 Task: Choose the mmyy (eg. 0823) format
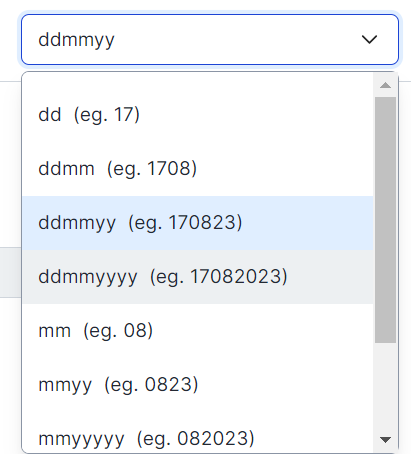tap(198, 385)
